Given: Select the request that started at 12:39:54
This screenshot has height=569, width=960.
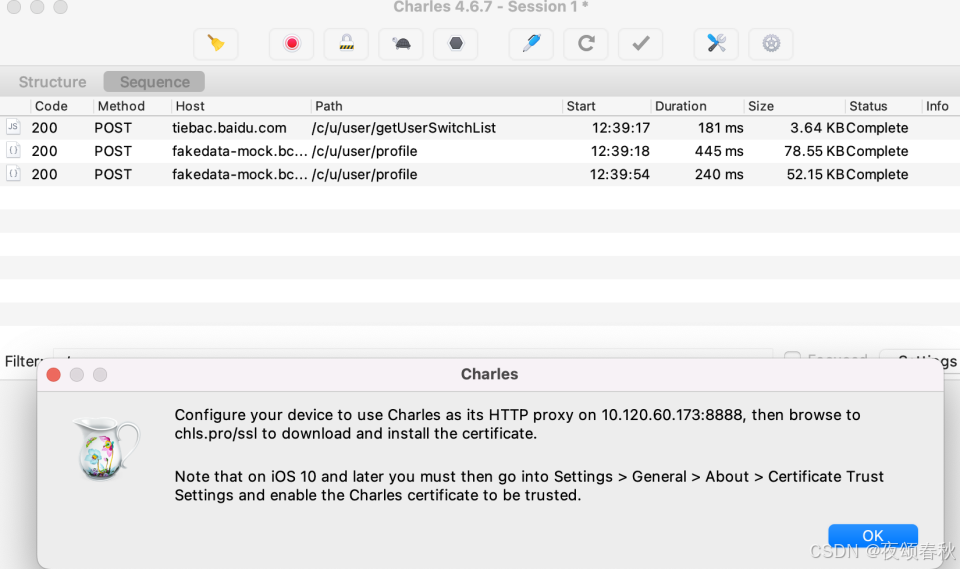Looking at the screenshot, I should coord(480,175).
